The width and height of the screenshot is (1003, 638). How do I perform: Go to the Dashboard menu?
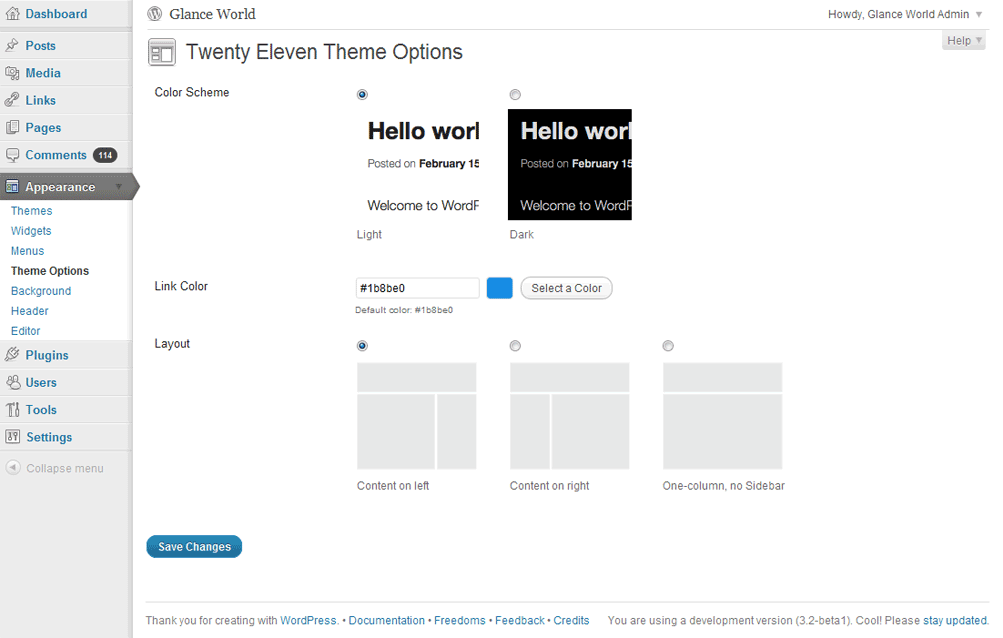pos(56,13)
